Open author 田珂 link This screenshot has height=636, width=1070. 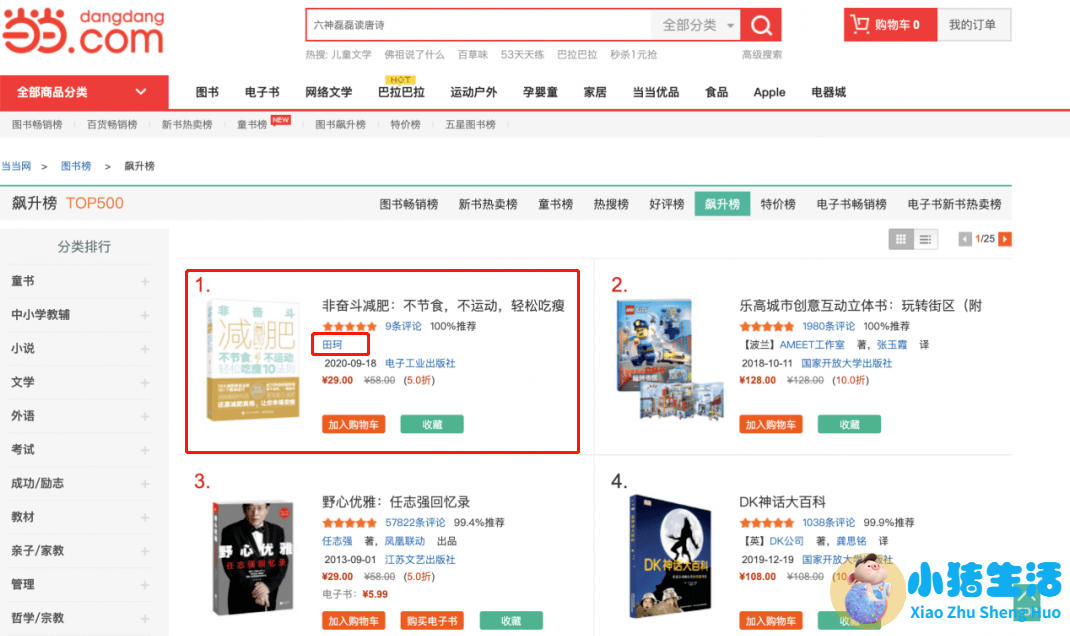(x=332, y=345)
